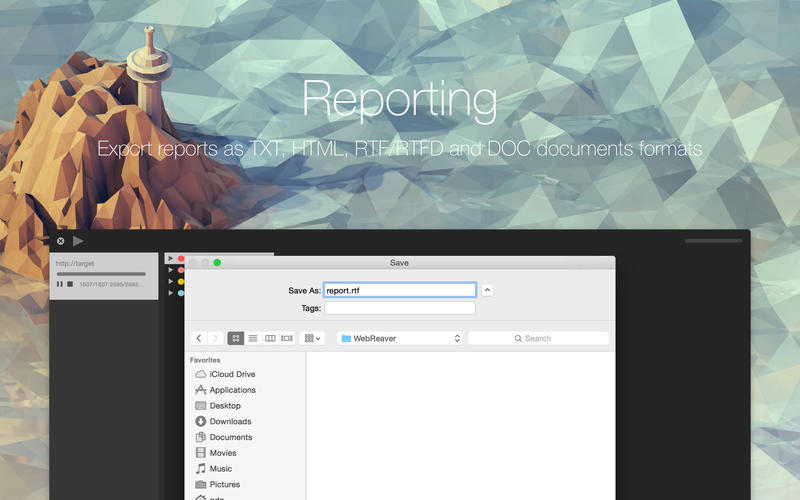Switch to column view
800x500 pixels.
coord(270,338)
